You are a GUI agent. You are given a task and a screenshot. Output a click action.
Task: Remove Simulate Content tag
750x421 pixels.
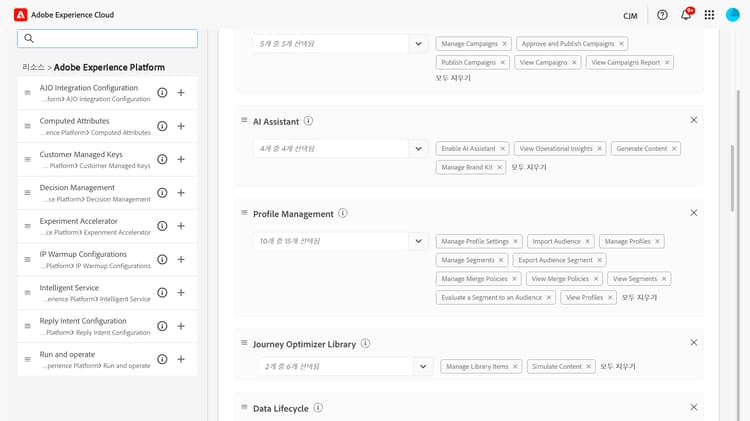click(x=589, y=366)
